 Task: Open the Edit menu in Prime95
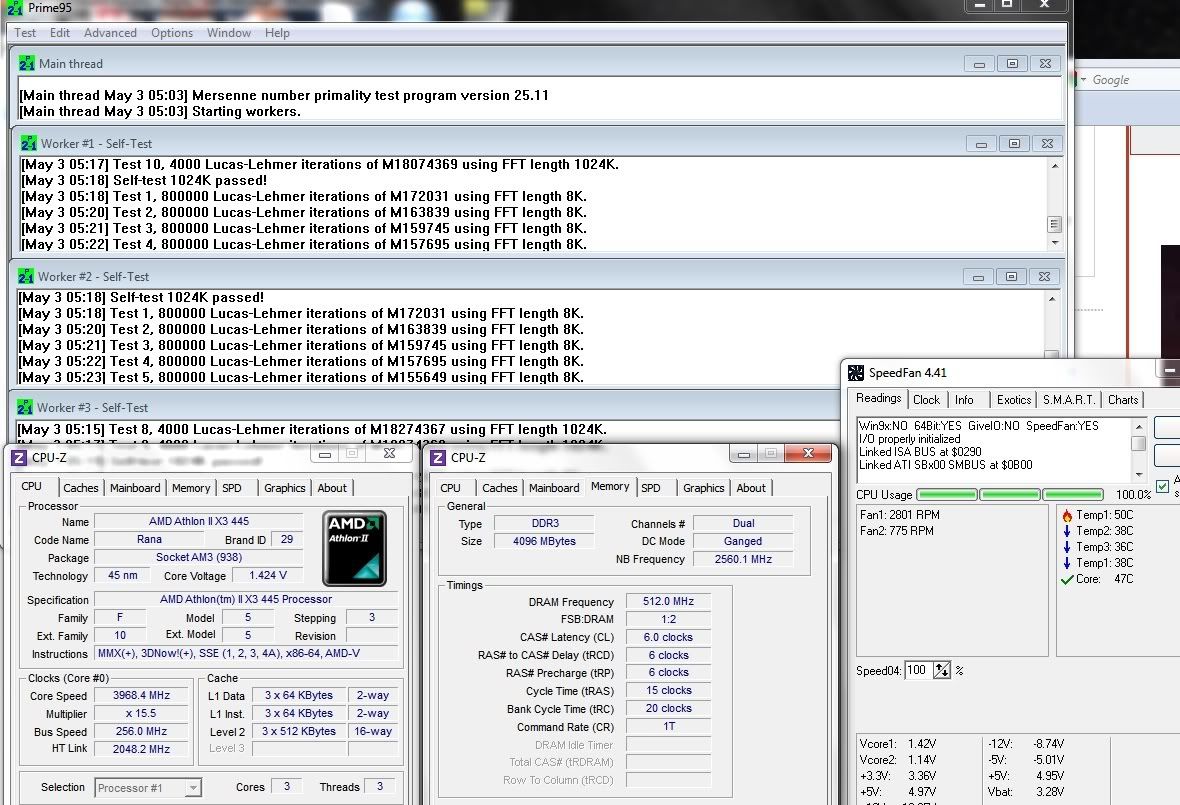click(59, 33)
